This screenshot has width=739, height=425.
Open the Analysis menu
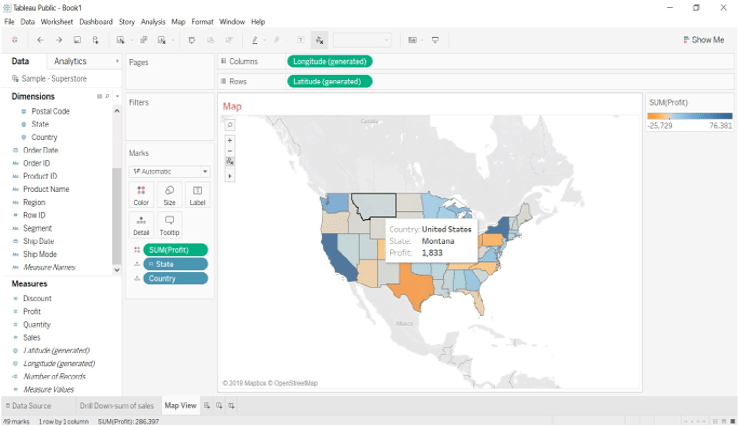pos(153,21)
